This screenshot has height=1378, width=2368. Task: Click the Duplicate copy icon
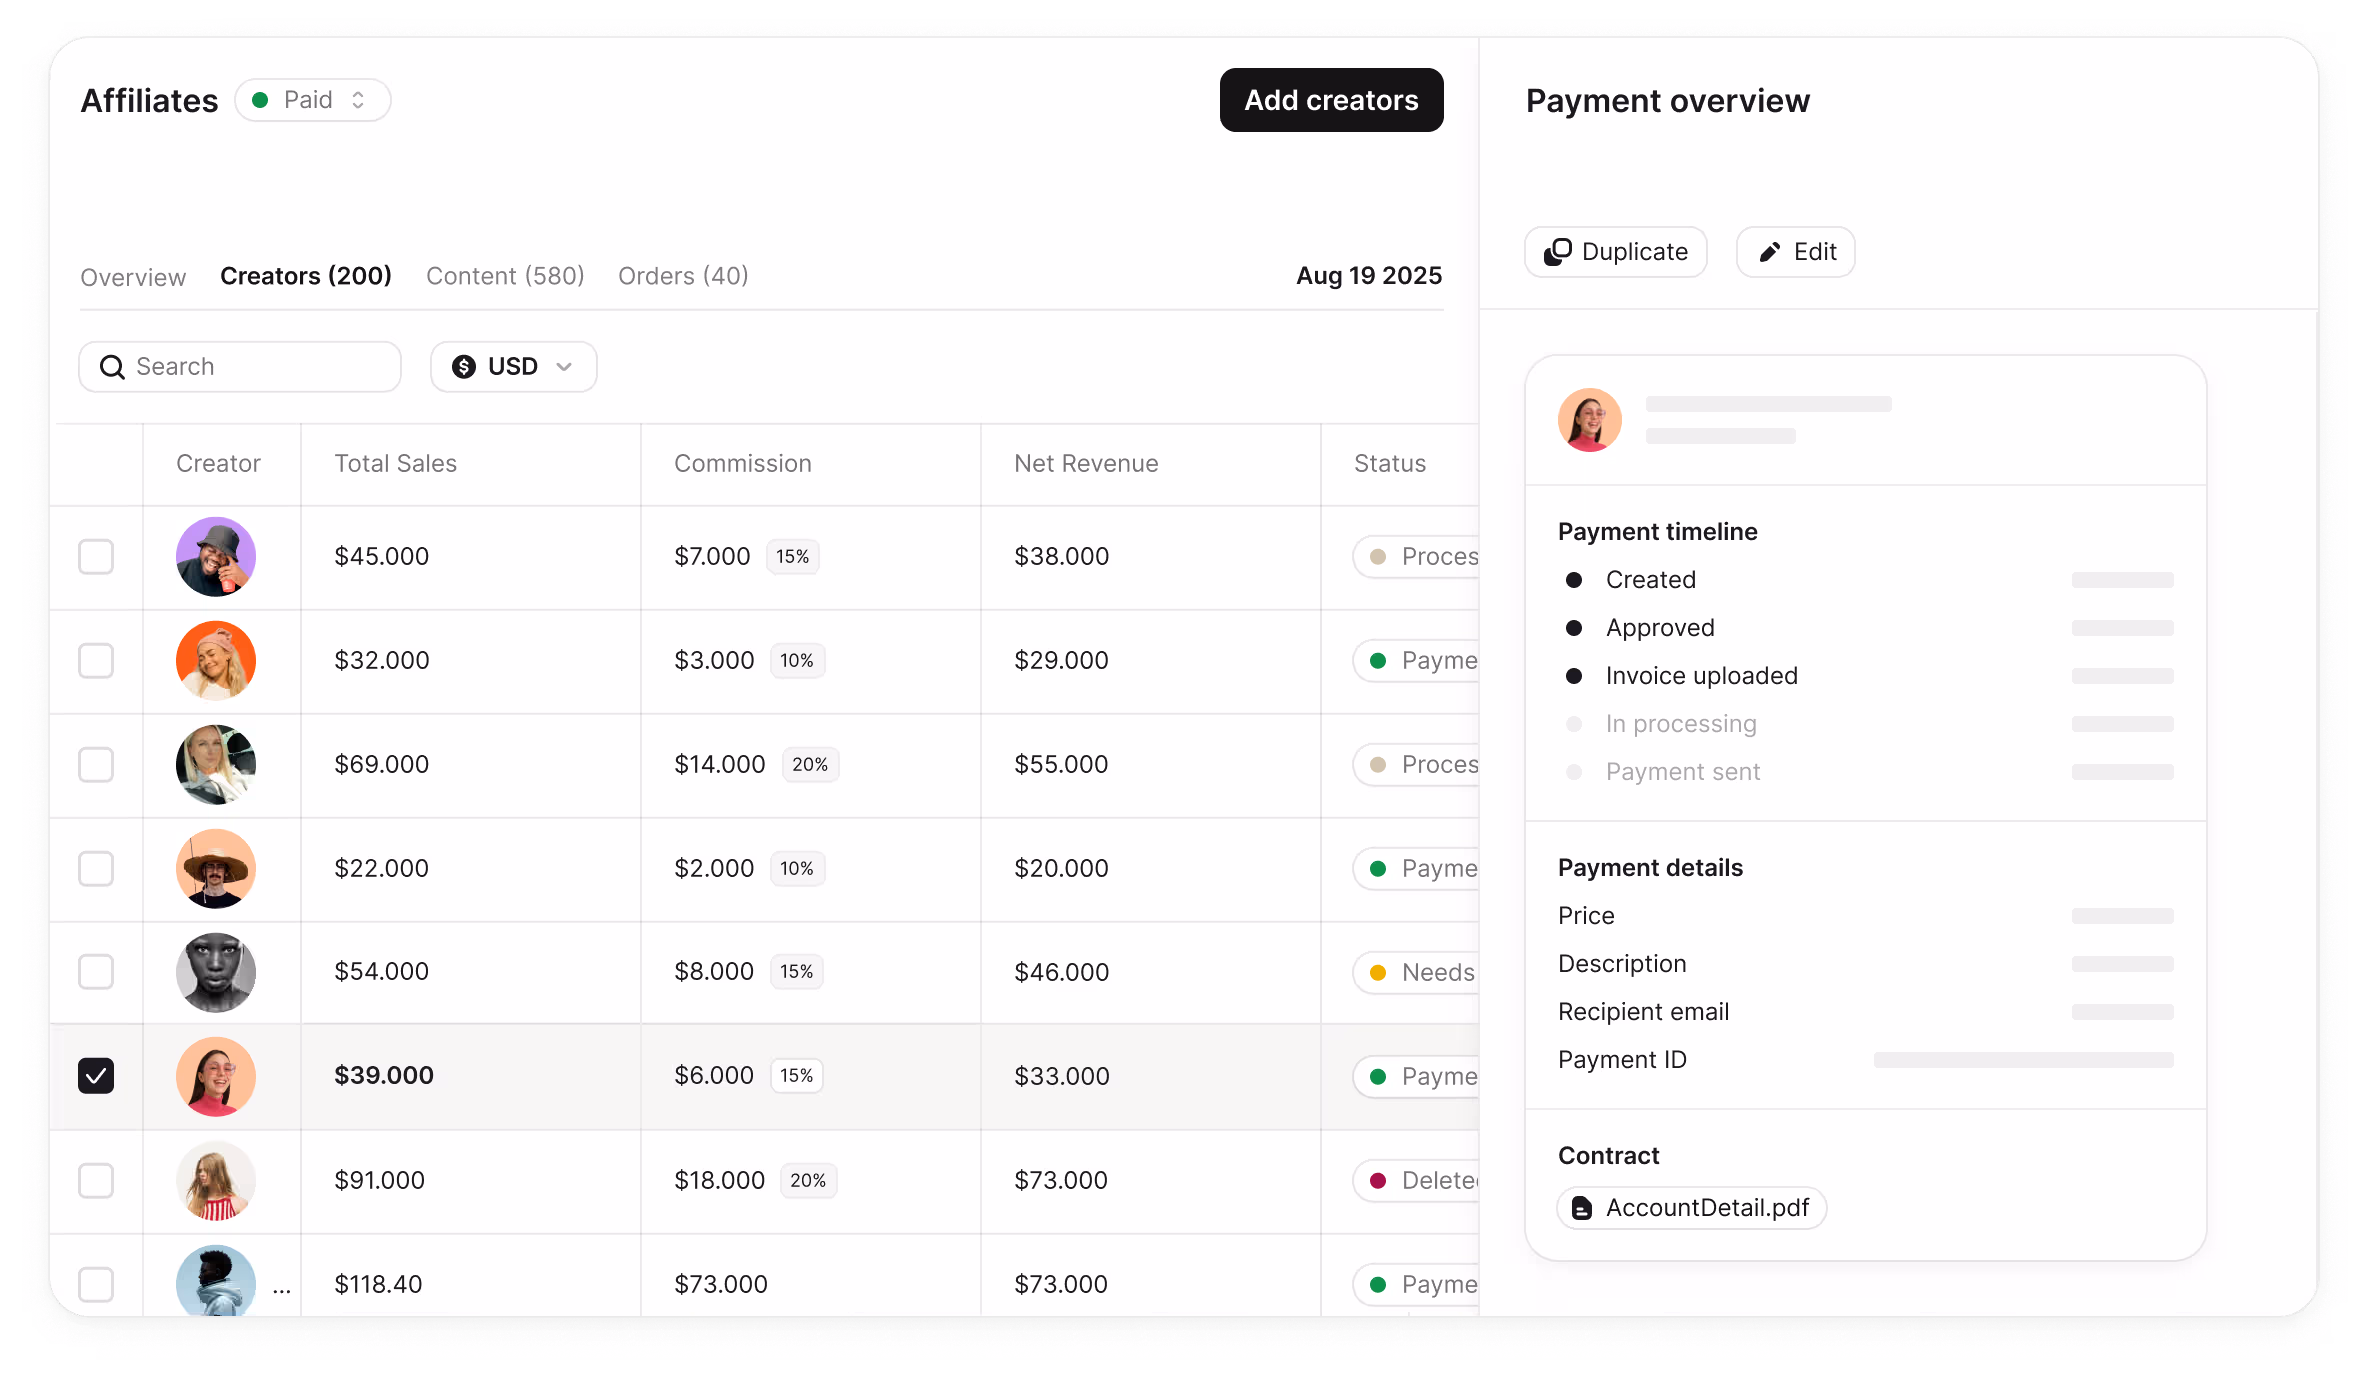pos(1557,252)
